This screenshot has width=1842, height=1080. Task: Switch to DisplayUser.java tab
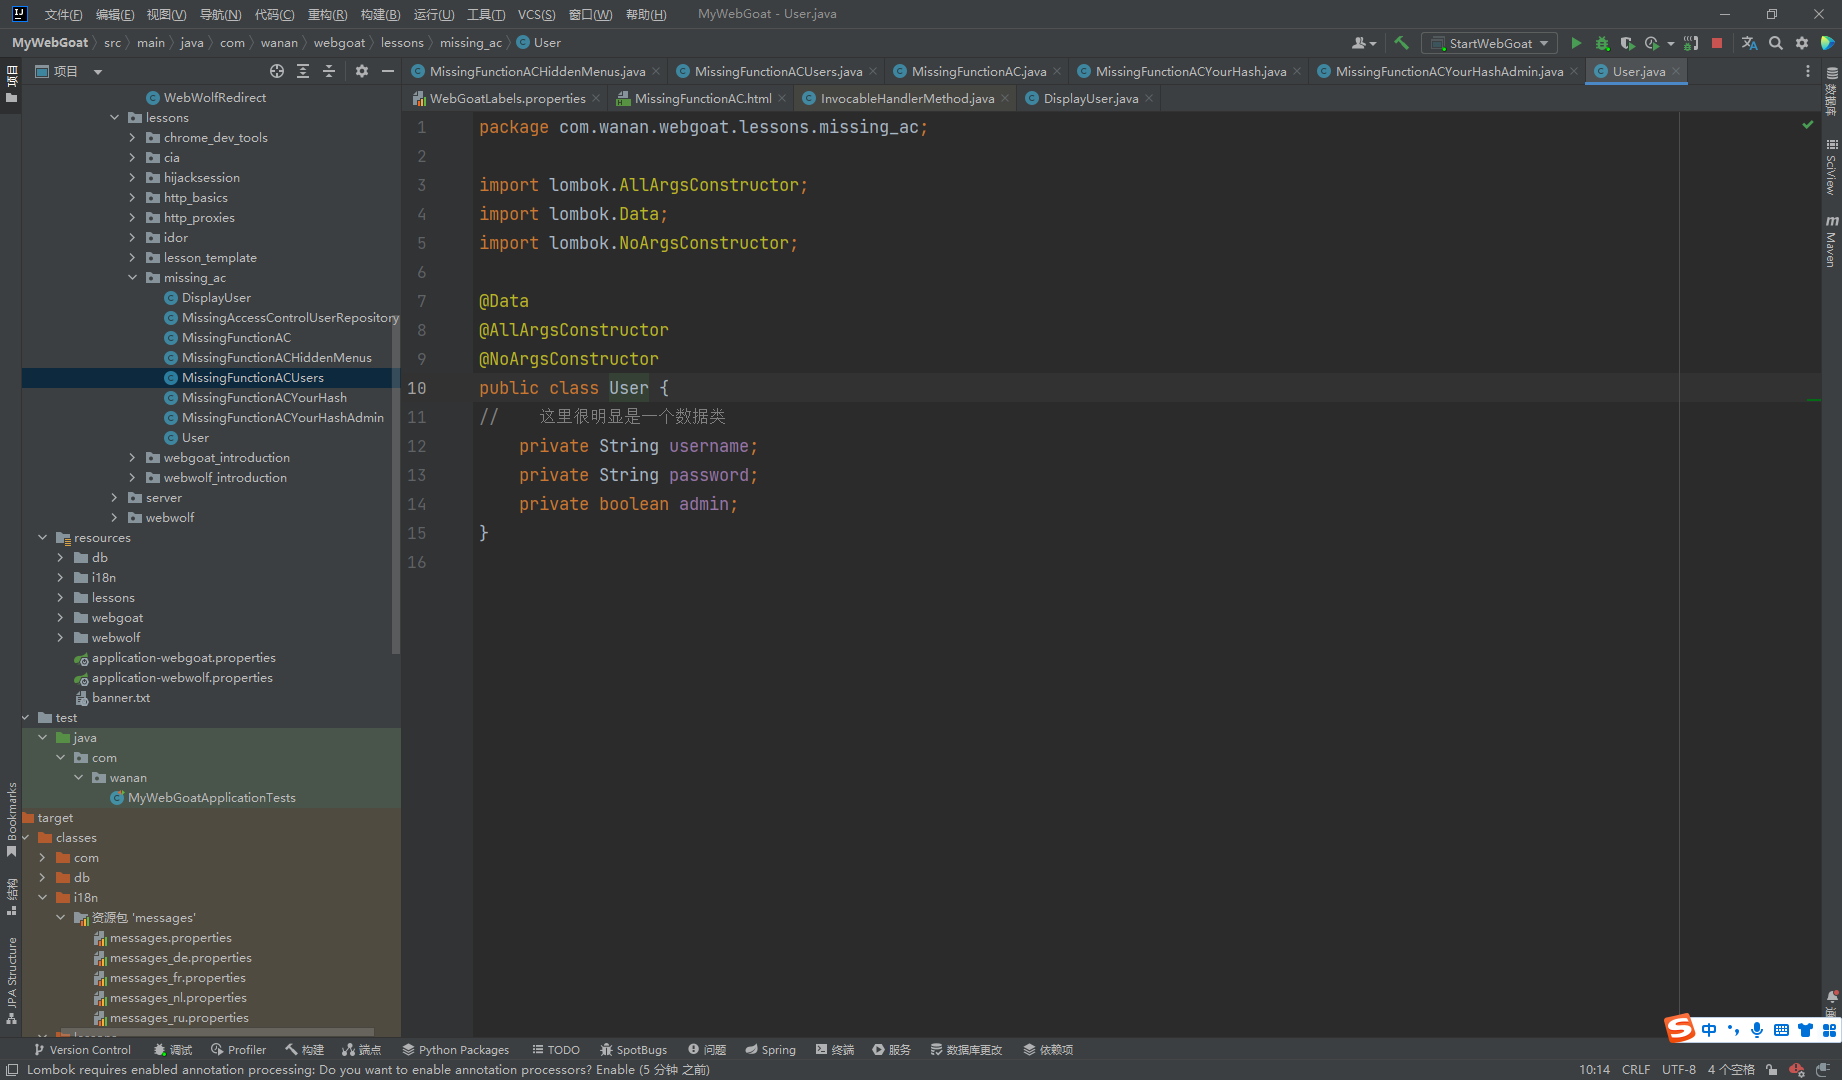(x=1090, y=98)
